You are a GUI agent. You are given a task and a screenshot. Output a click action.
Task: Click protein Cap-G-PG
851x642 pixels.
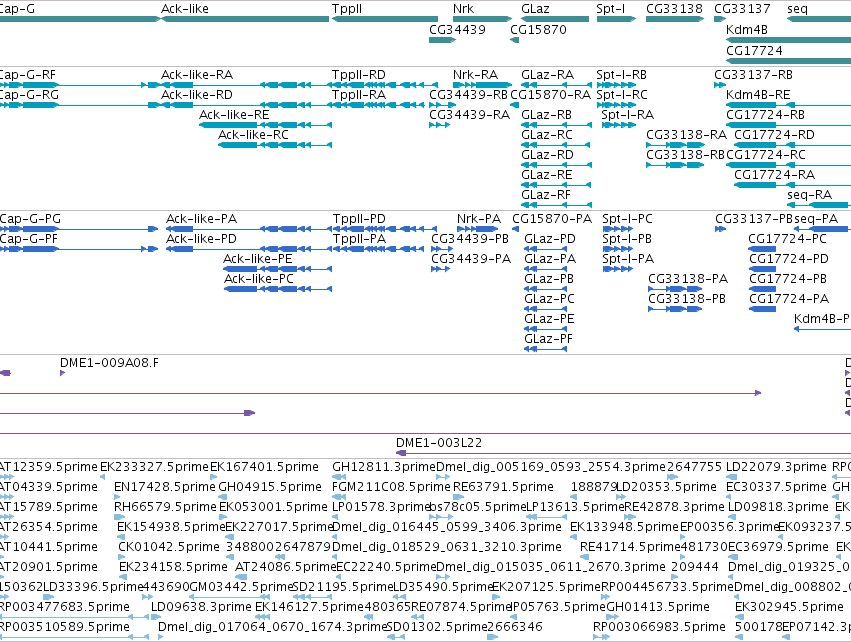tap(30, 219)
